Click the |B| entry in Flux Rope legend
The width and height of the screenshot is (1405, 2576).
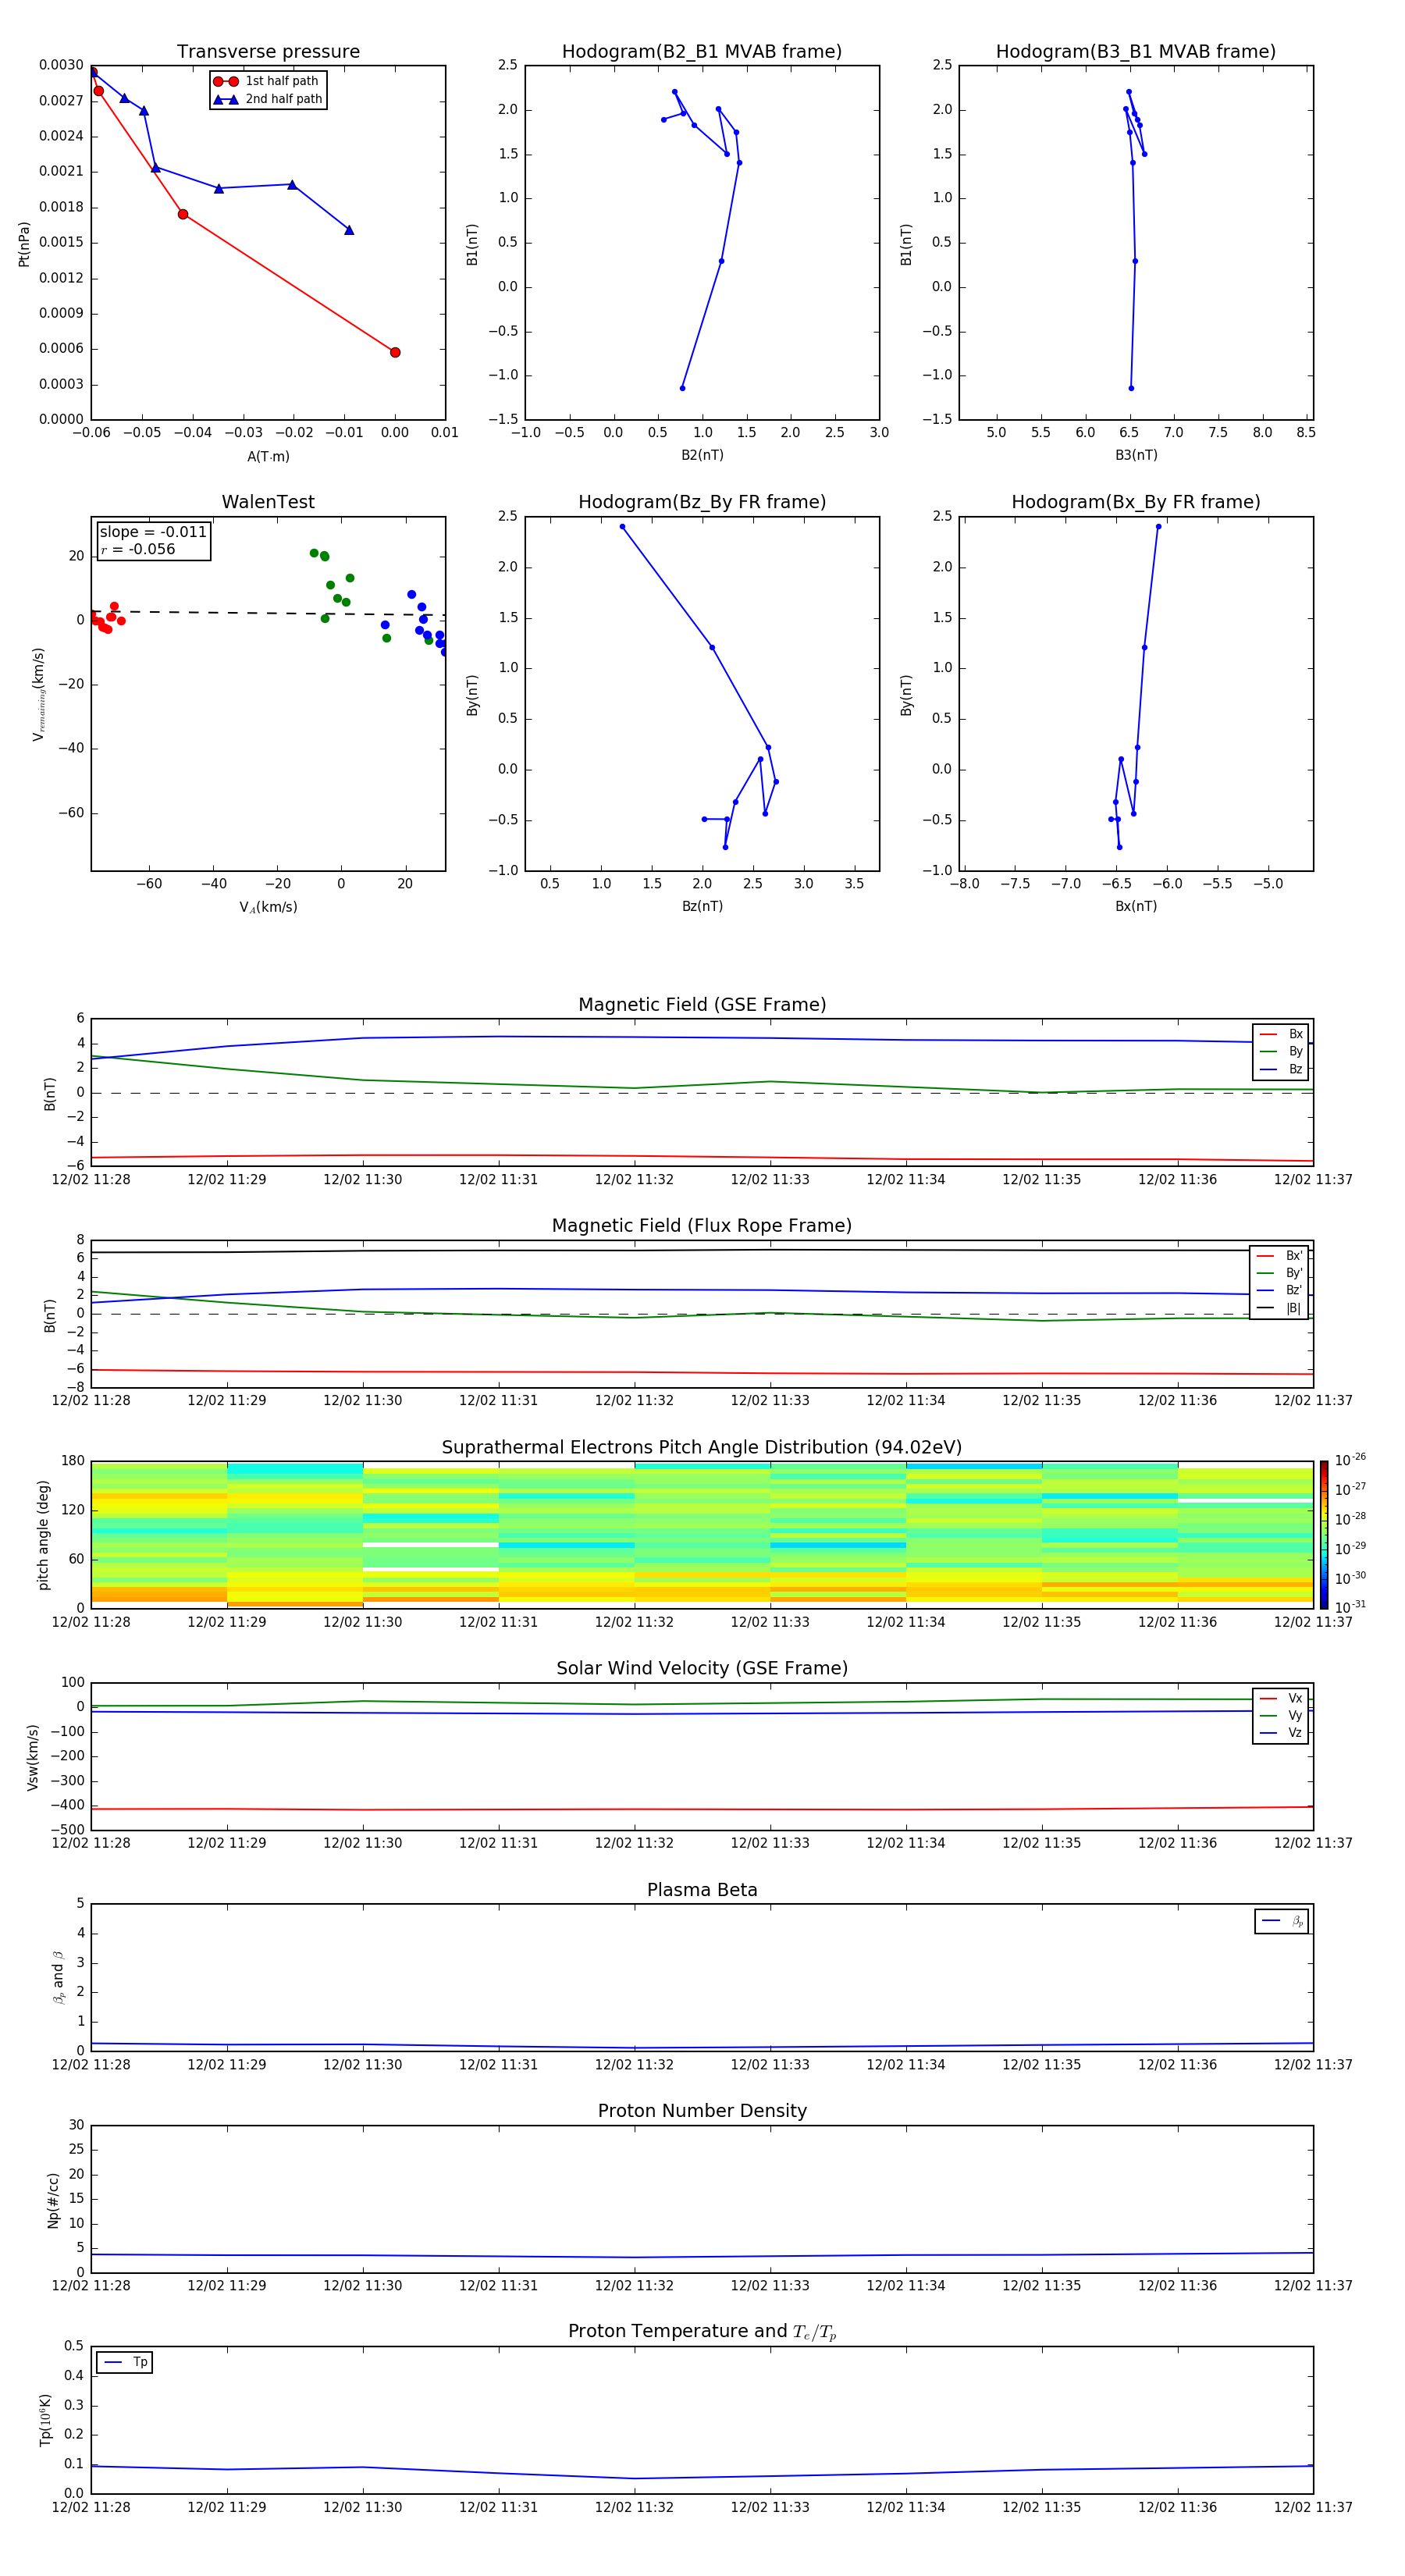(x=1281, y=1308)
